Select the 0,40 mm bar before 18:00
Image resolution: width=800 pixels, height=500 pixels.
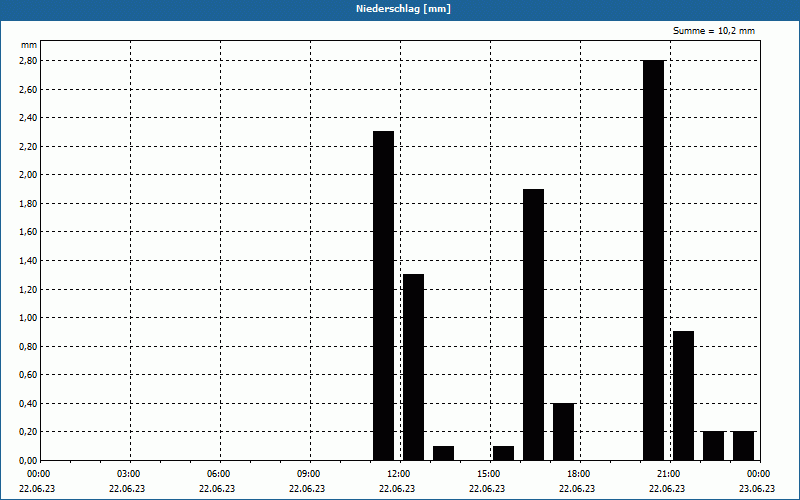click(x=563, y=432)
